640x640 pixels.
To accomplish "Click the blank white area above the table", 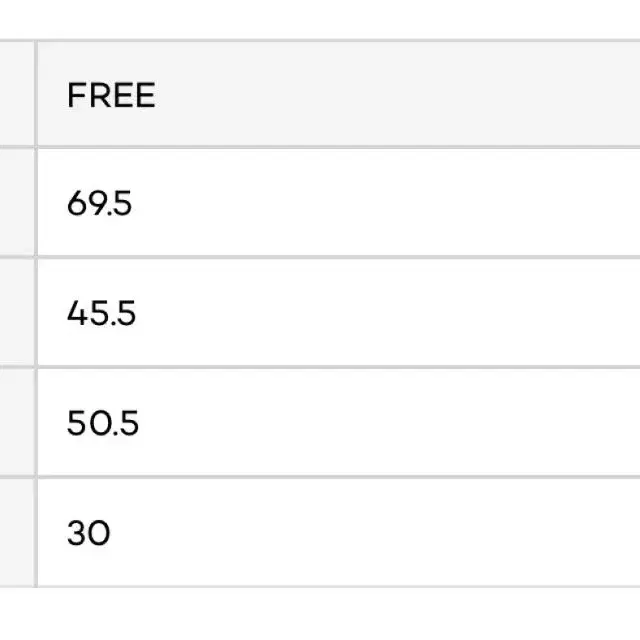I will tap(320, 19).
